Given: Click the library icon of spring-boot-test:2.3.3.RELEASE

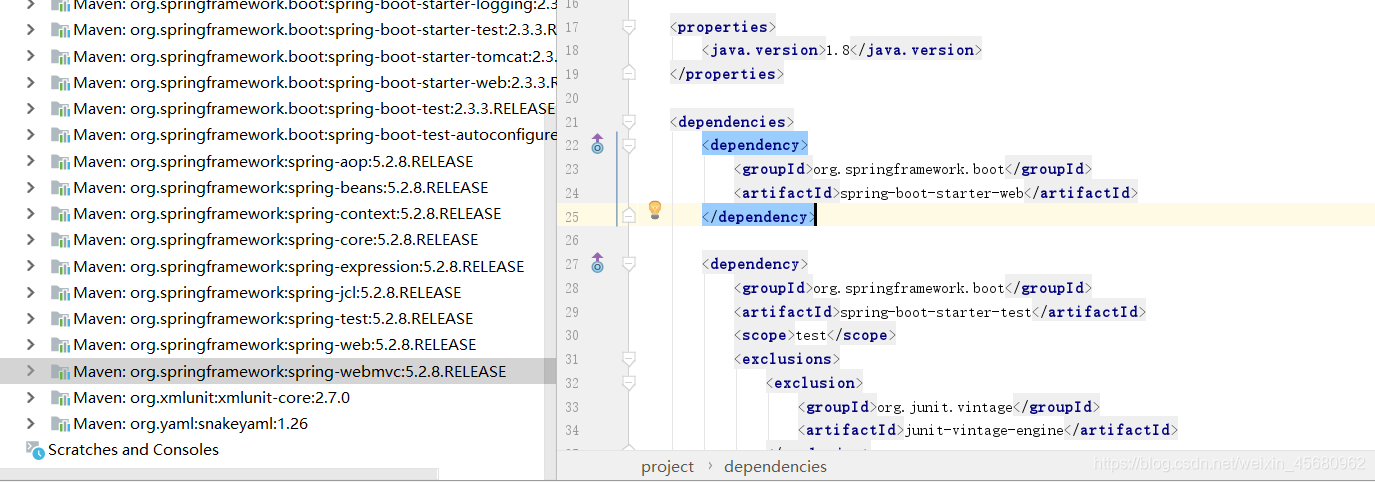Looking at the screenshot, I should pos(60,108).
